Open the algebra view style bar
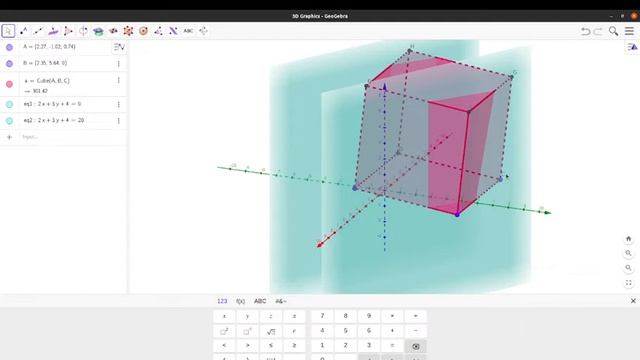640x360 pixels. click(x=119, y=47)
